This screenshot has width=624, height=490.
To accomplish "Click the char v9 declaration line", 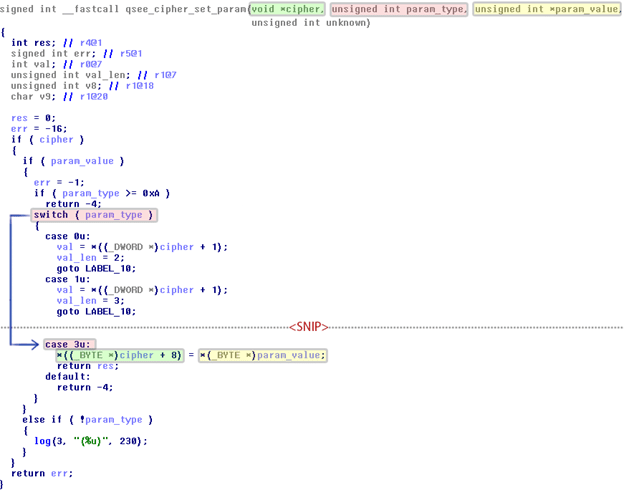I will 31,96.
